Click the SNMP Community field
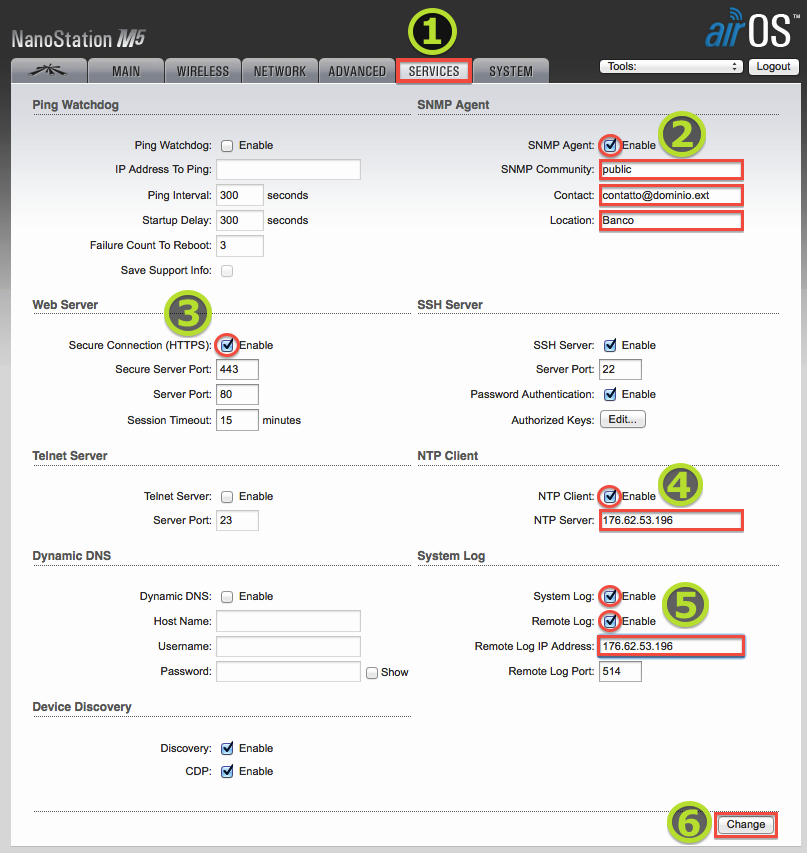 point(670,169)
